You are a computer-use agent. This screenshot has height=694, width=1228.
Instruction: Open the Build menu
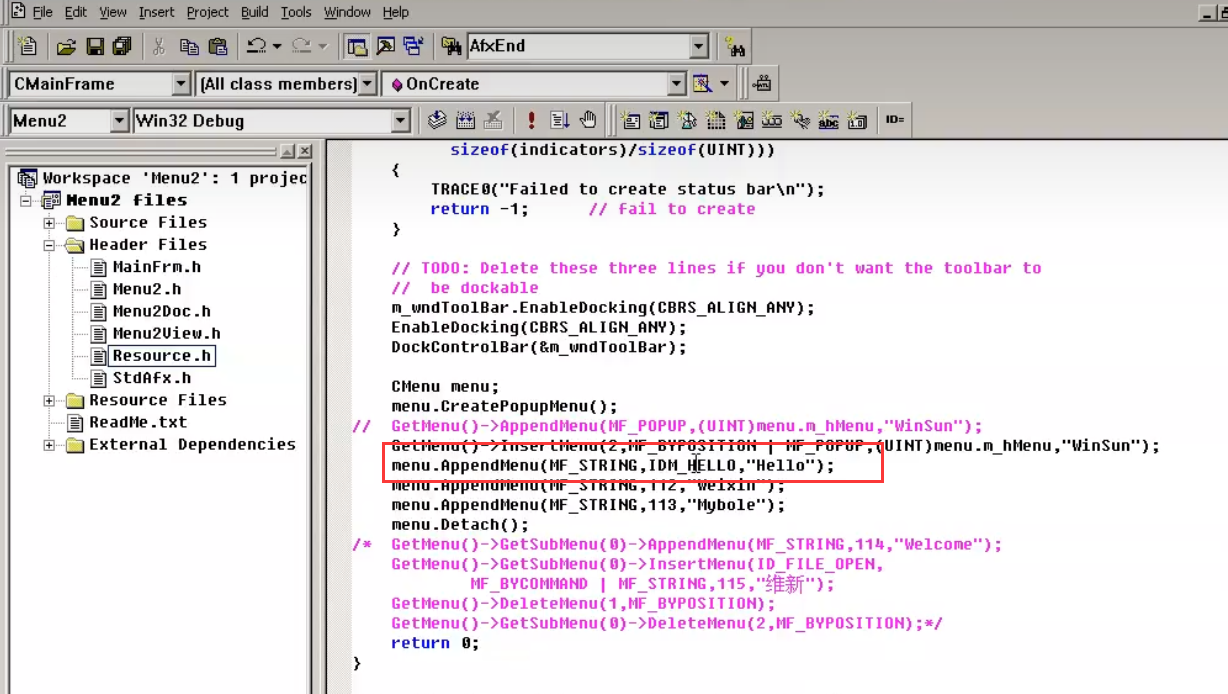pyautogui.click(x=255, y=12)
